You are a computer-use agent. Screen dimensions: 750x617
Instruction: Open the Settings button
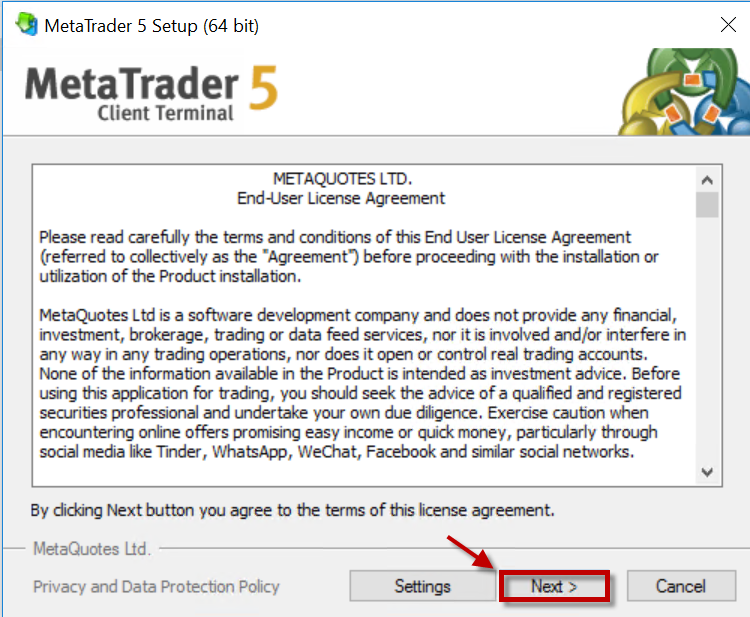tap(422, 586)
